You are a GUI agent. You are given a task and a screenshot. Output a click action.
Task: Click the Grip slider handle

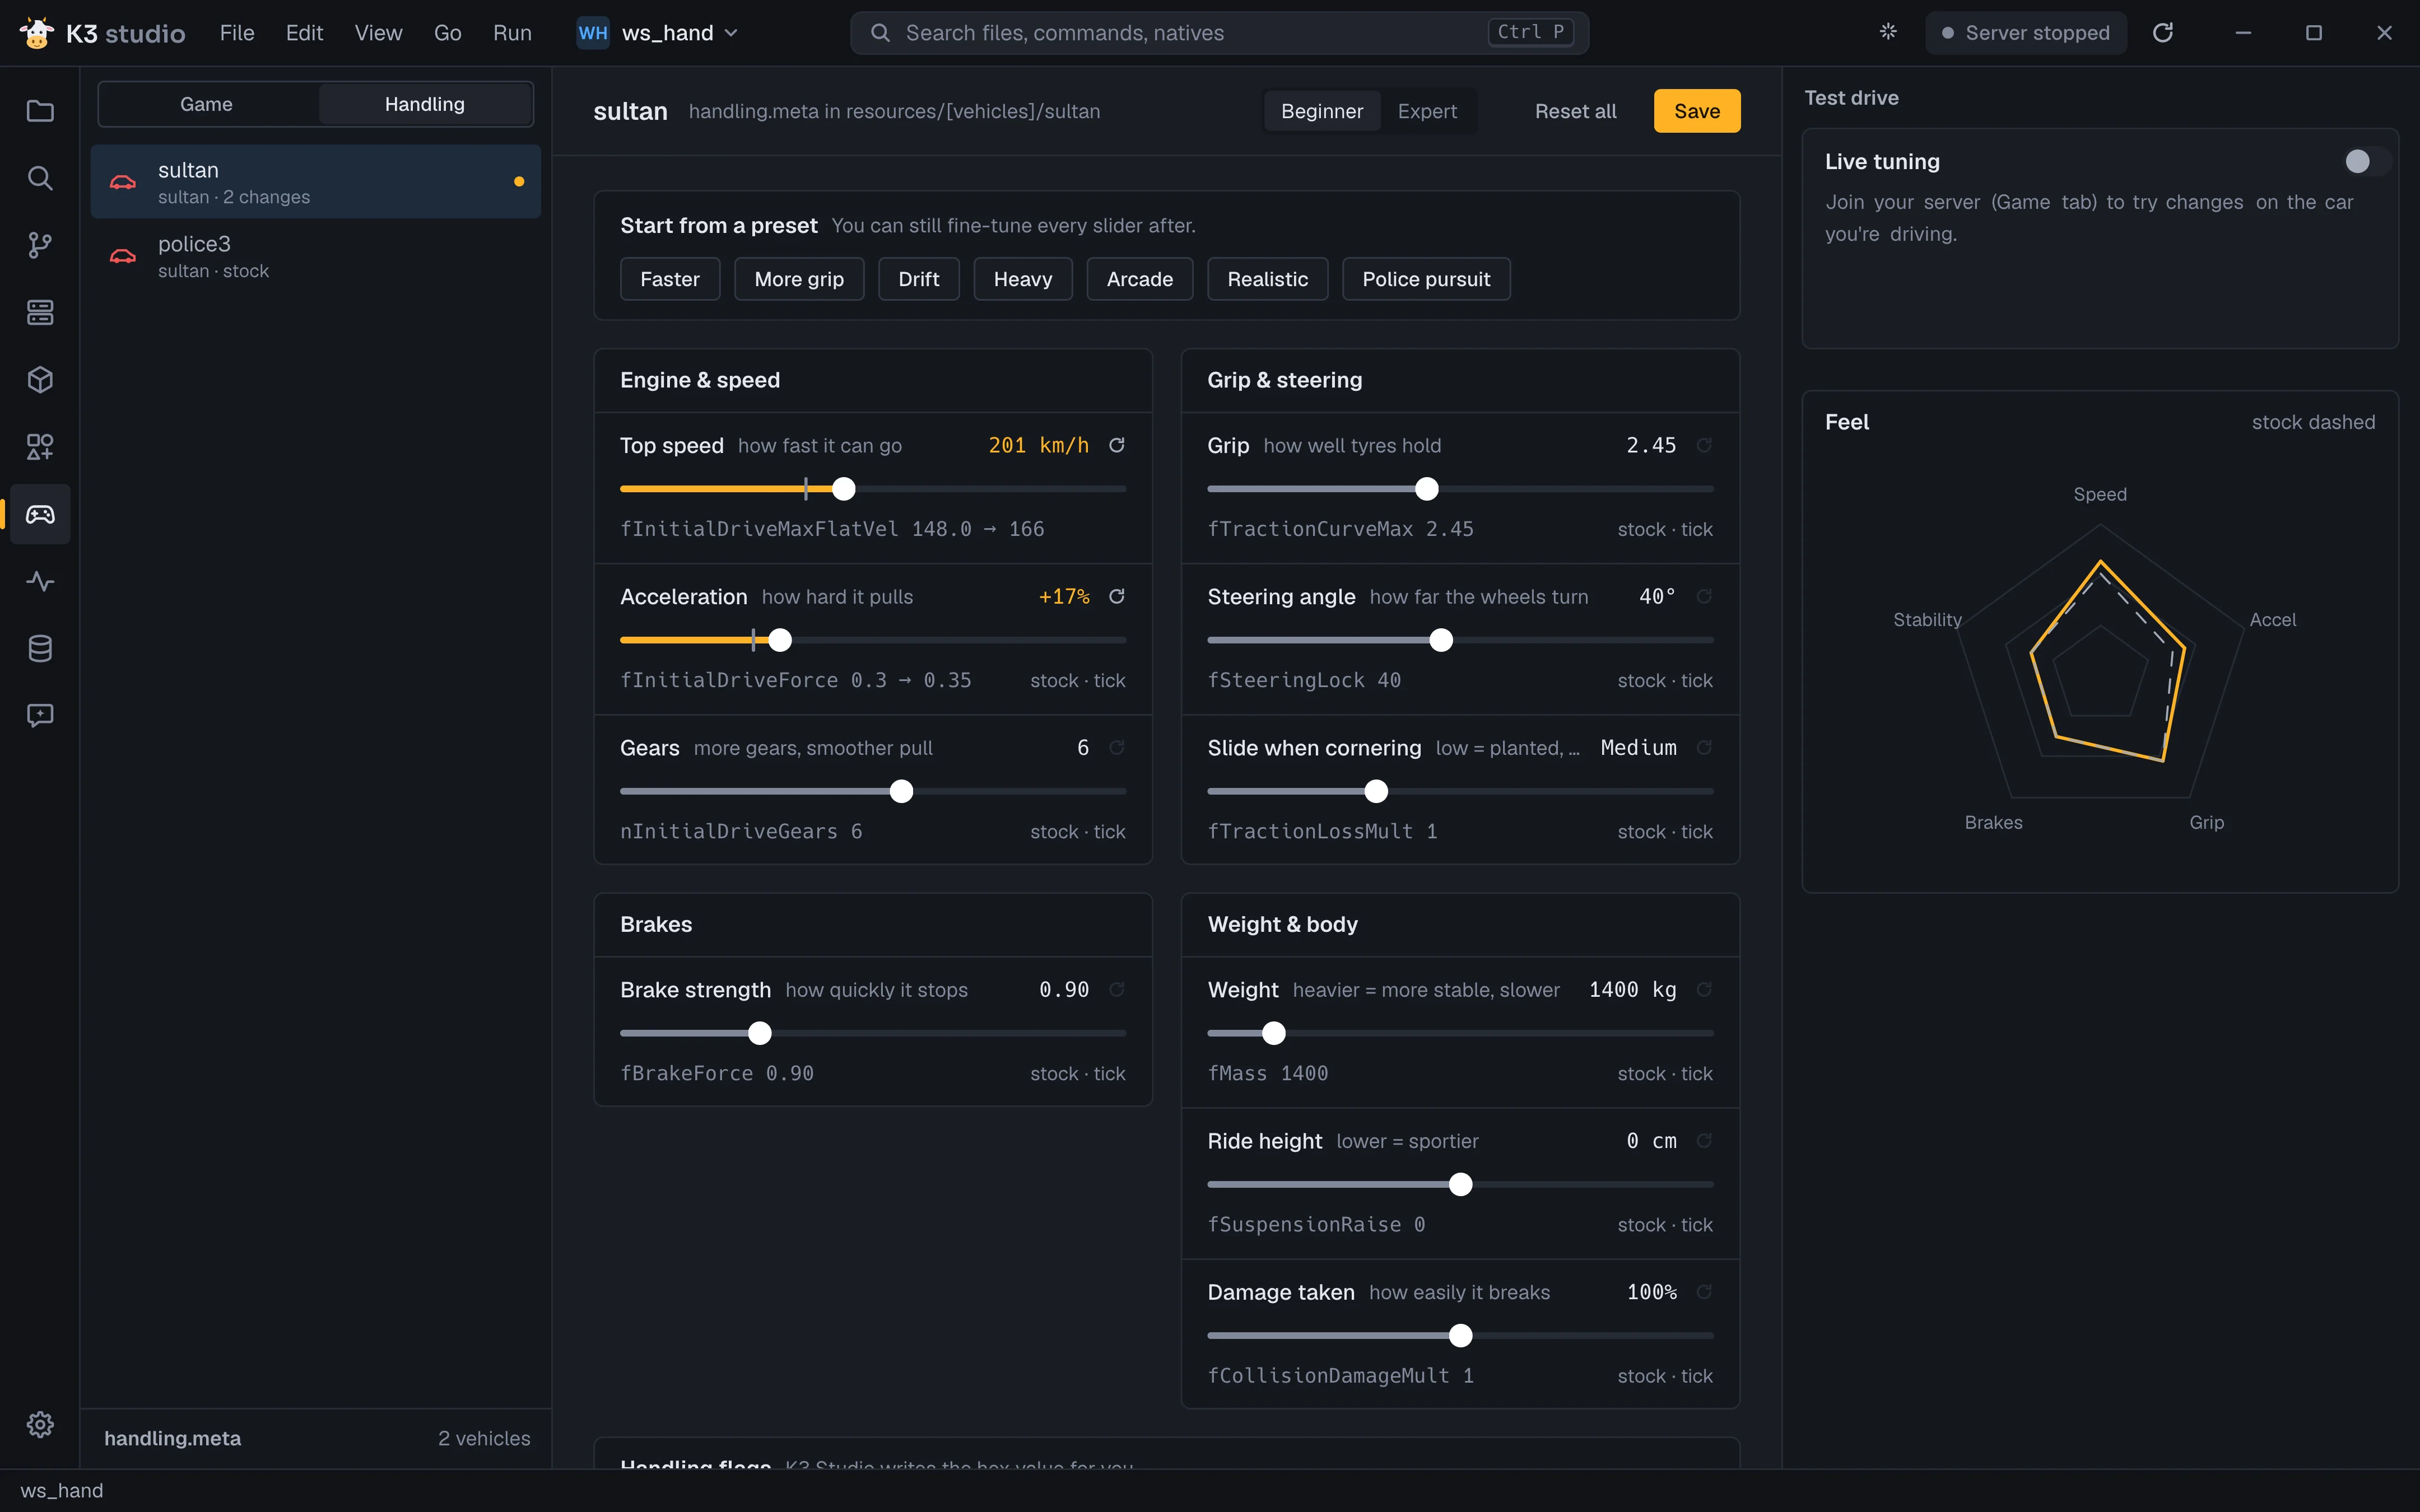coord(1427,489)
